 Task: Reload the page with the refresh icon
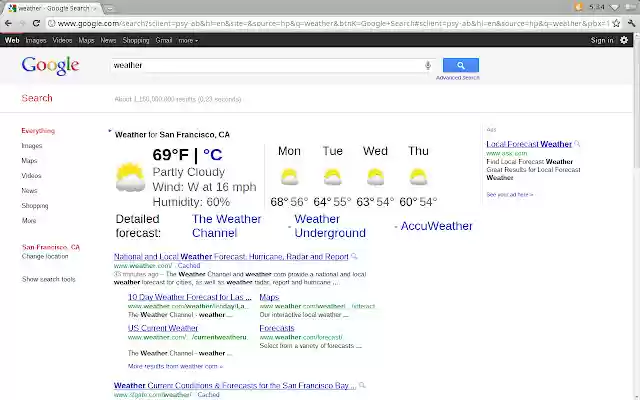point(36,23)
